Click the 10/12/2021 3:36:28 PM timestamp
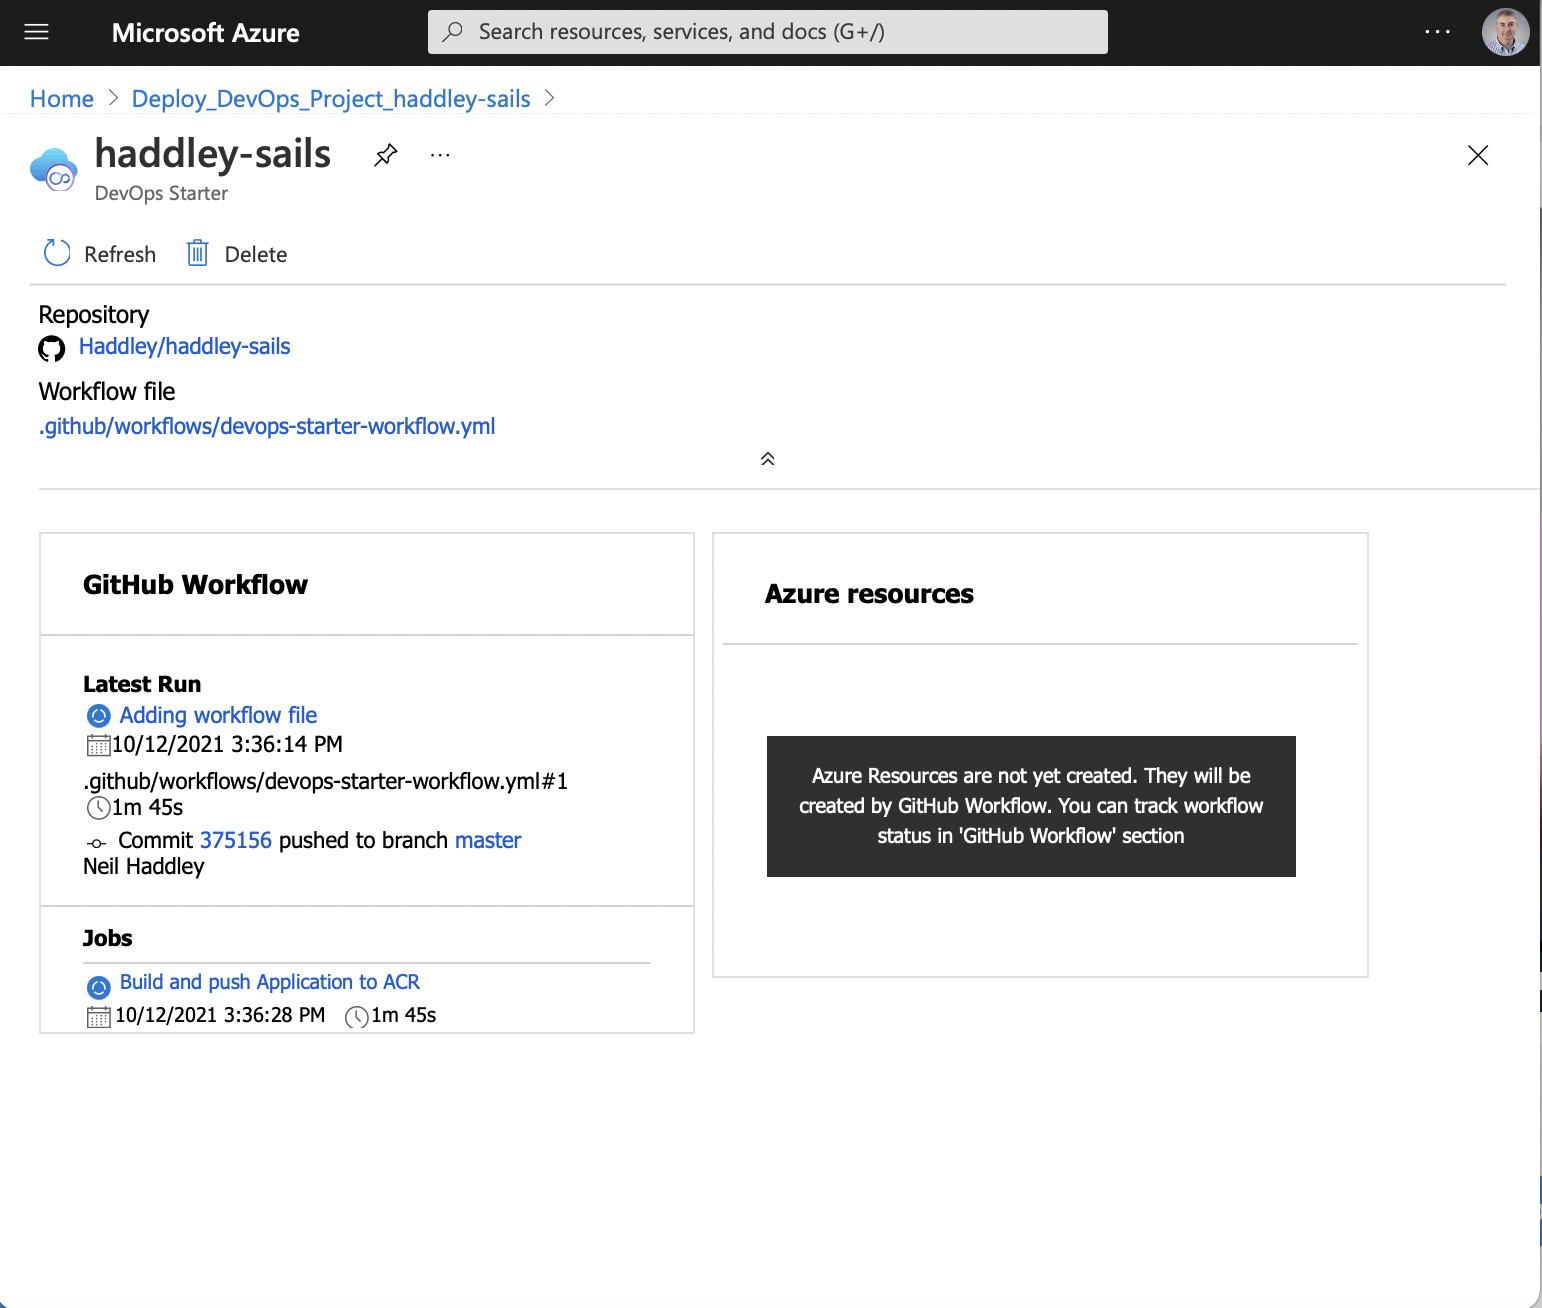 pyautogui.click(x=220, y=1015)
